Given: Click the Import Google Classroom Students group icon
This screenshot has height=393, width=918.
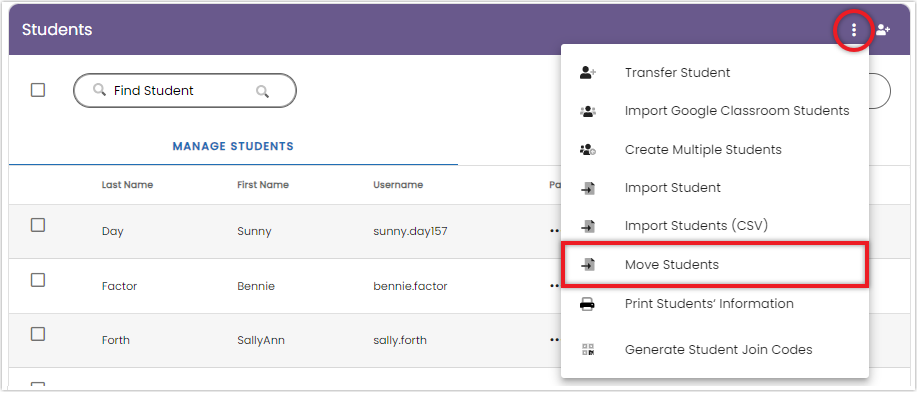Looking at the screenshot, I should [x=587, y=111].
